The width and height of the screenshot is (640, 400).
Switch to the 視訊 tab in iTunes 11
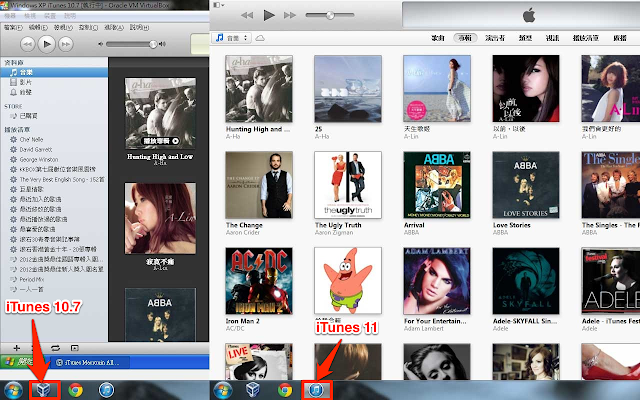pos(552,38)
